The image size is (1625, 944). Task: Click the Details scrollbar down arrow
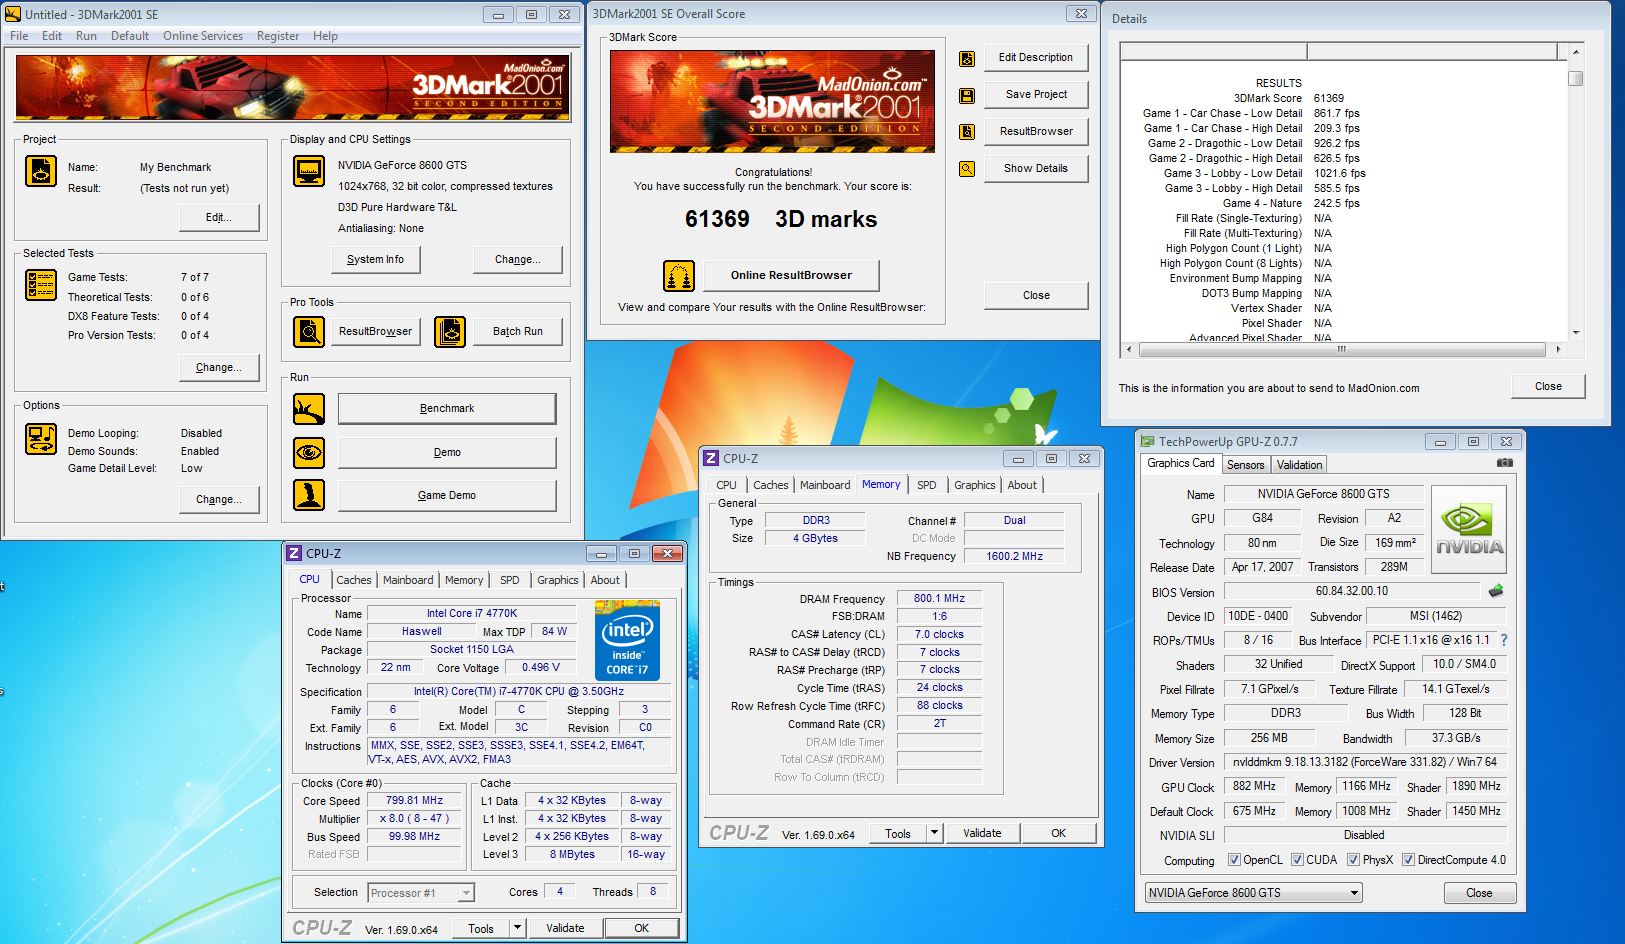1575,333
